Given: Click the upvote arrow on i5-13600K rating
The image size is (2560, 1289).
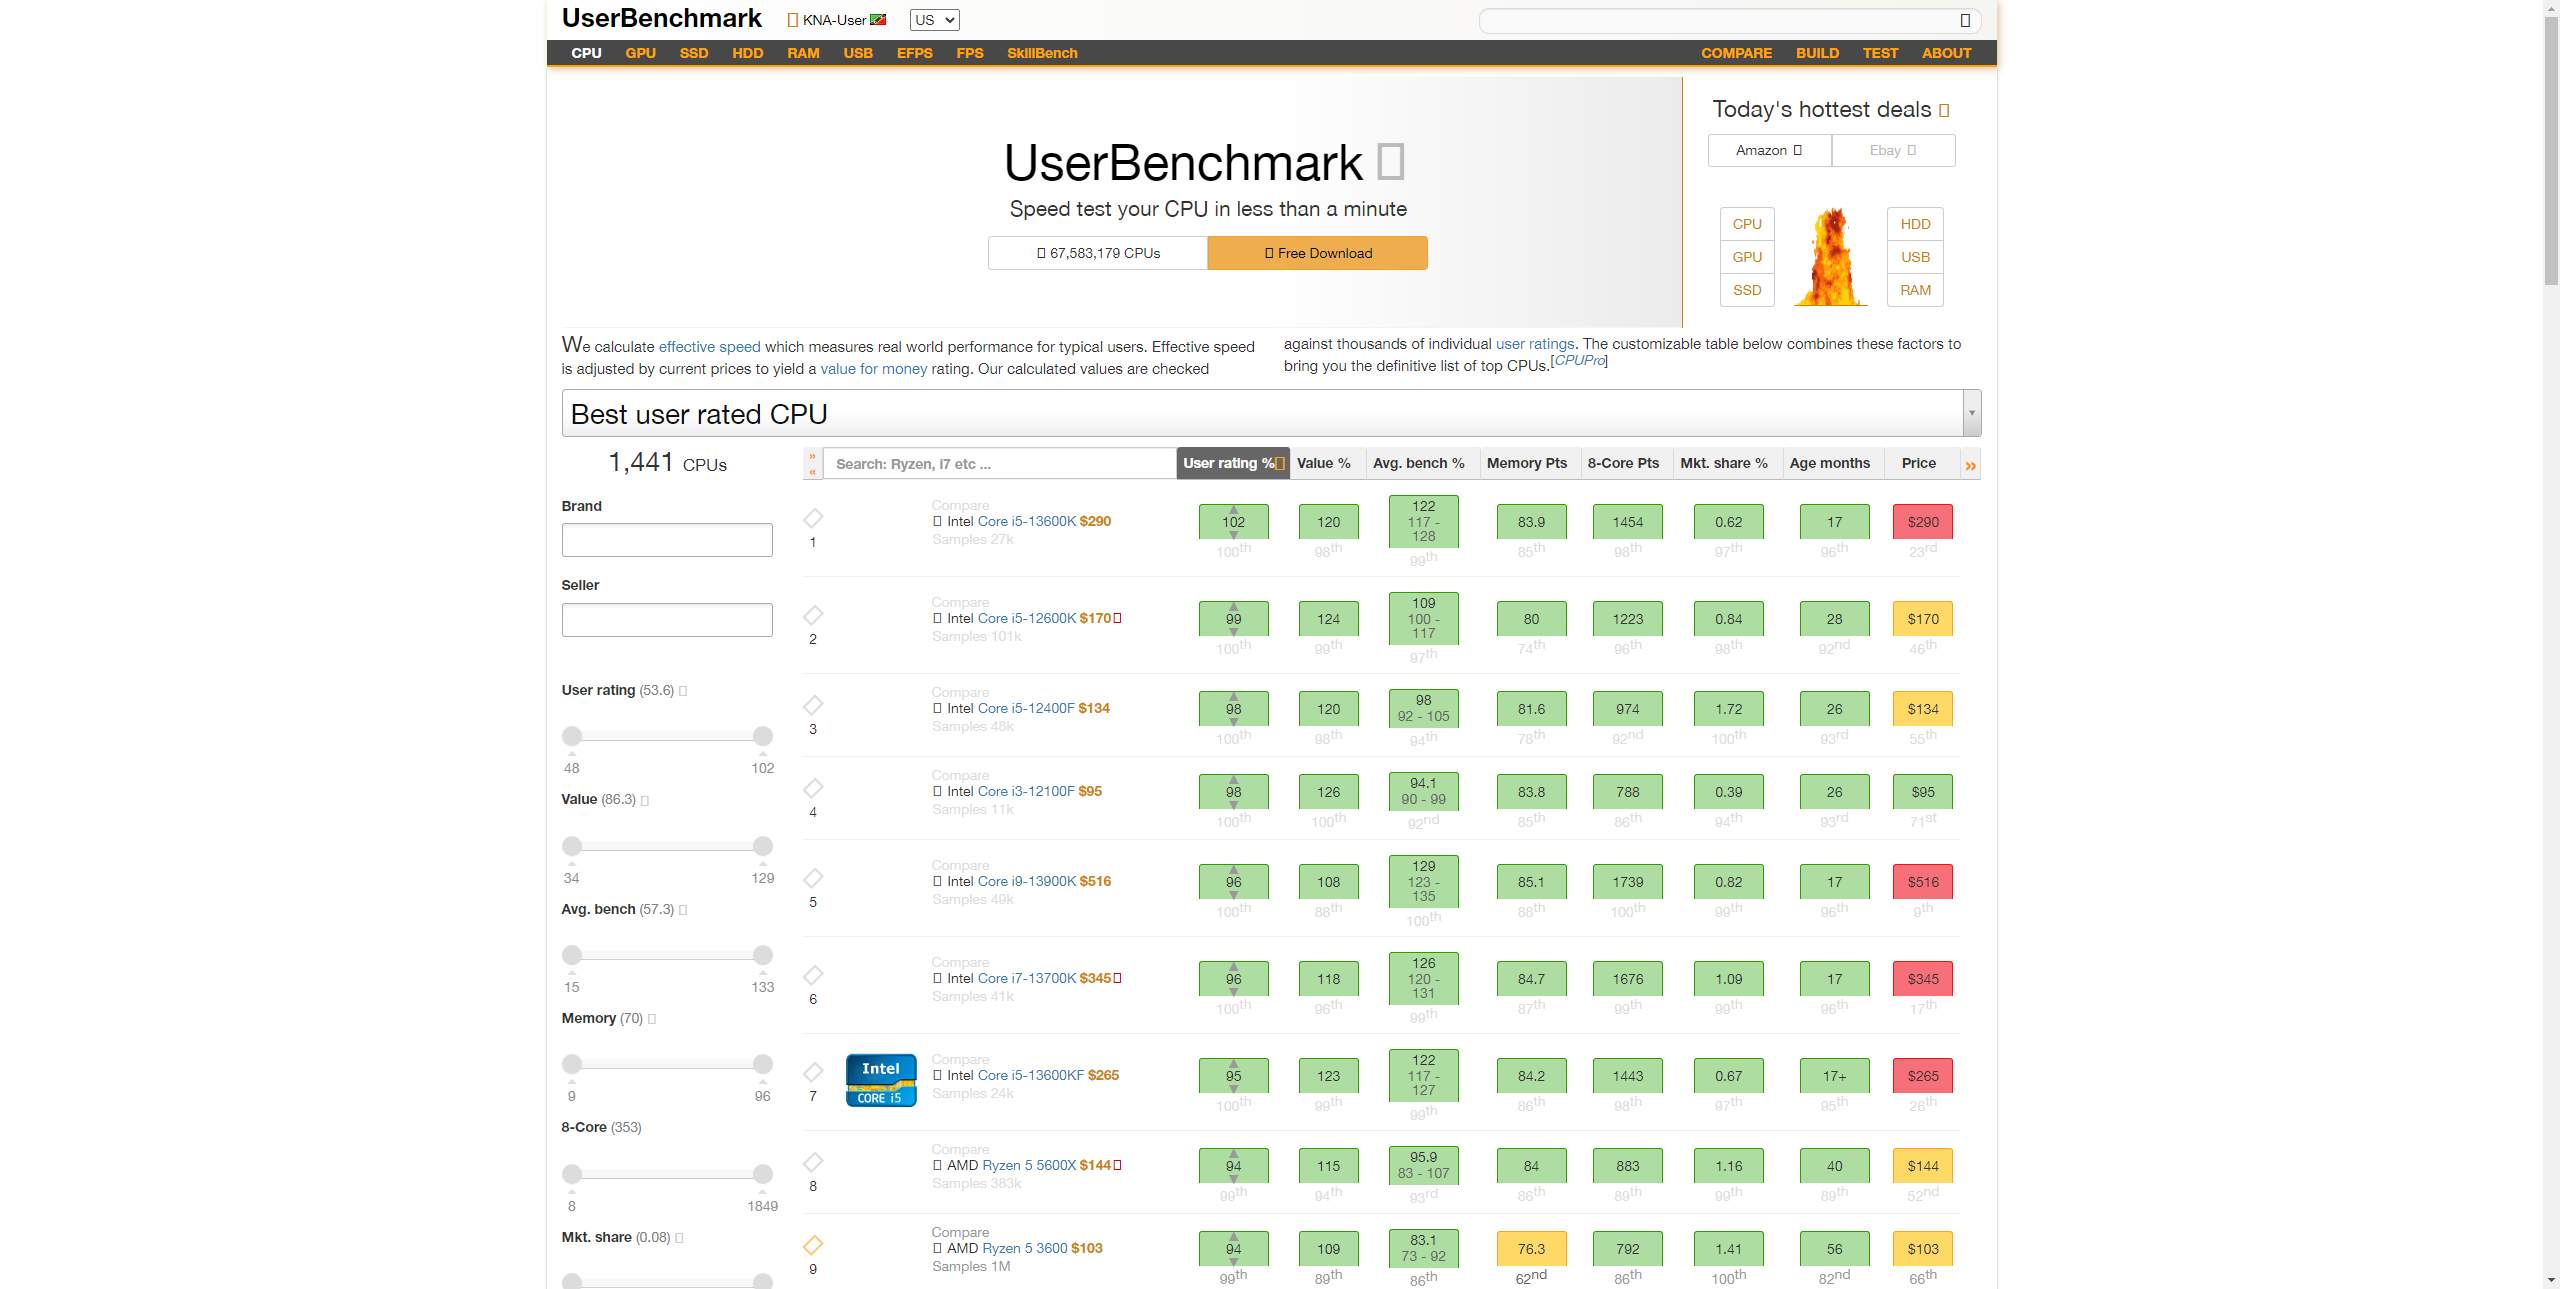Looking at the screenshot, I should point(1233,510).
